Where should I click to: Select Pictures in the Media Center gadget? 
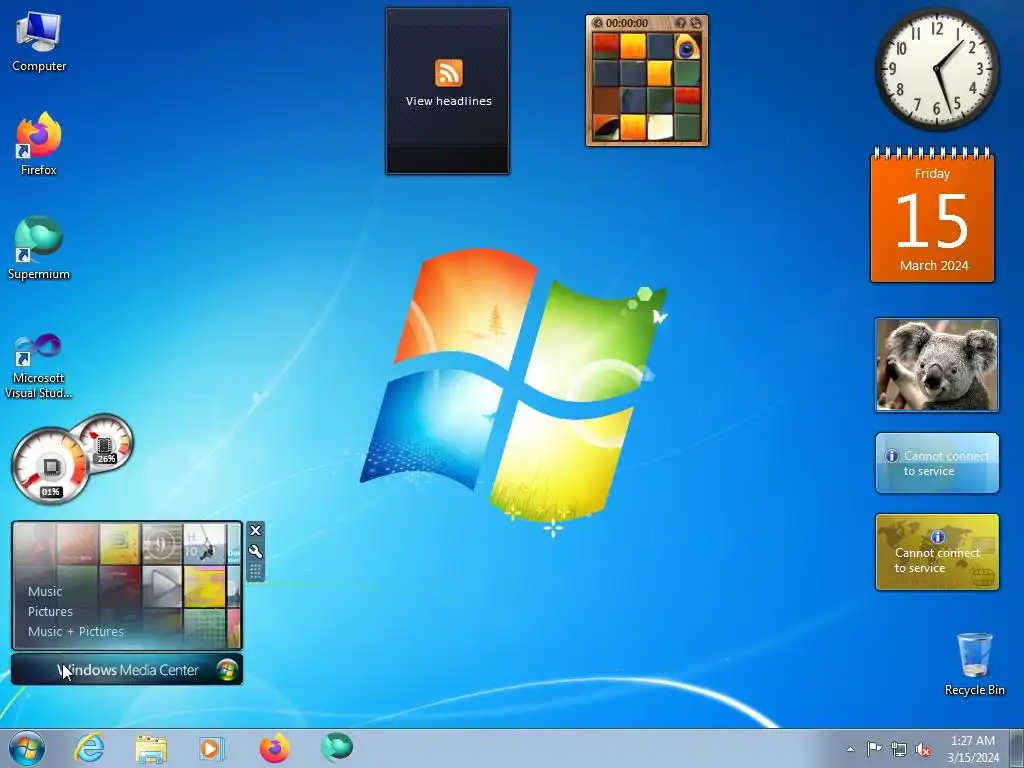[x=50, y=612]
